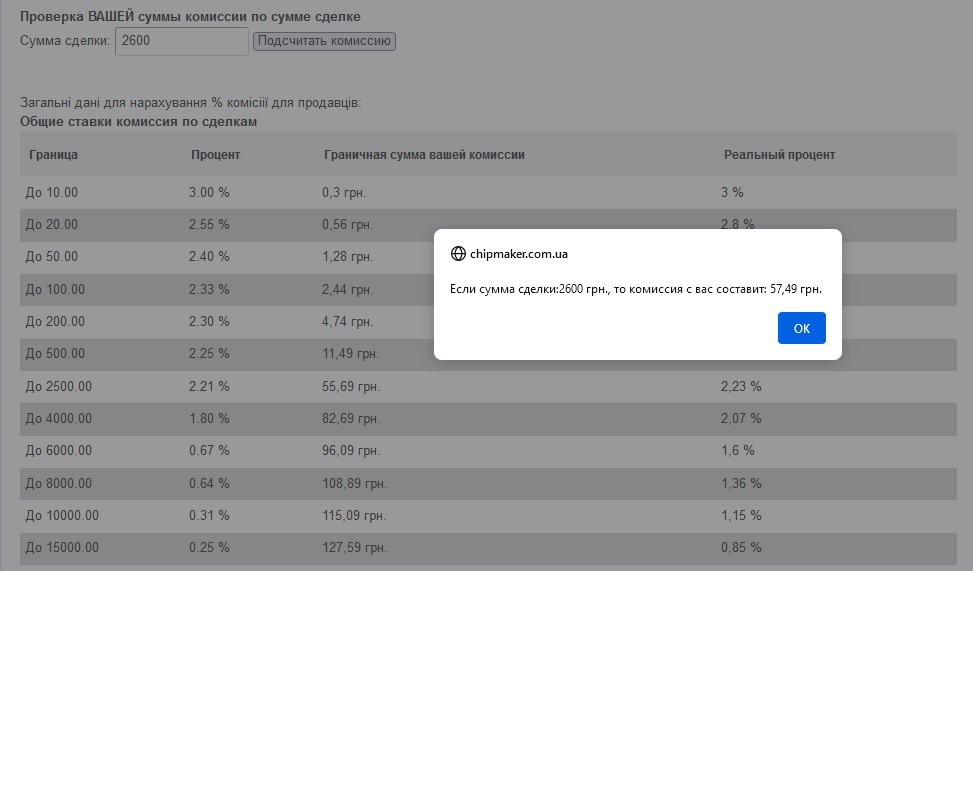Select the 0.31 % percent cell
The width and height of the screenshot is (973, 800).
point(209,516)
